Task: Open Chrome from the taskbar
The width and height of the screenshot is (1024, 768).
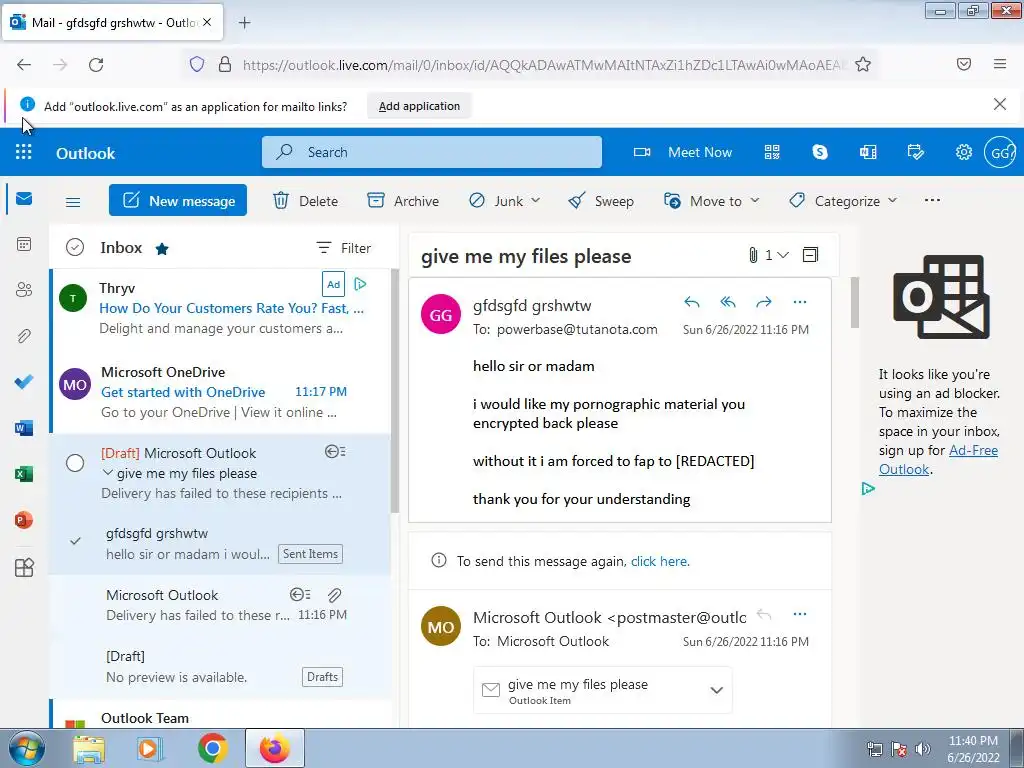Action: [x=212, y=748]
